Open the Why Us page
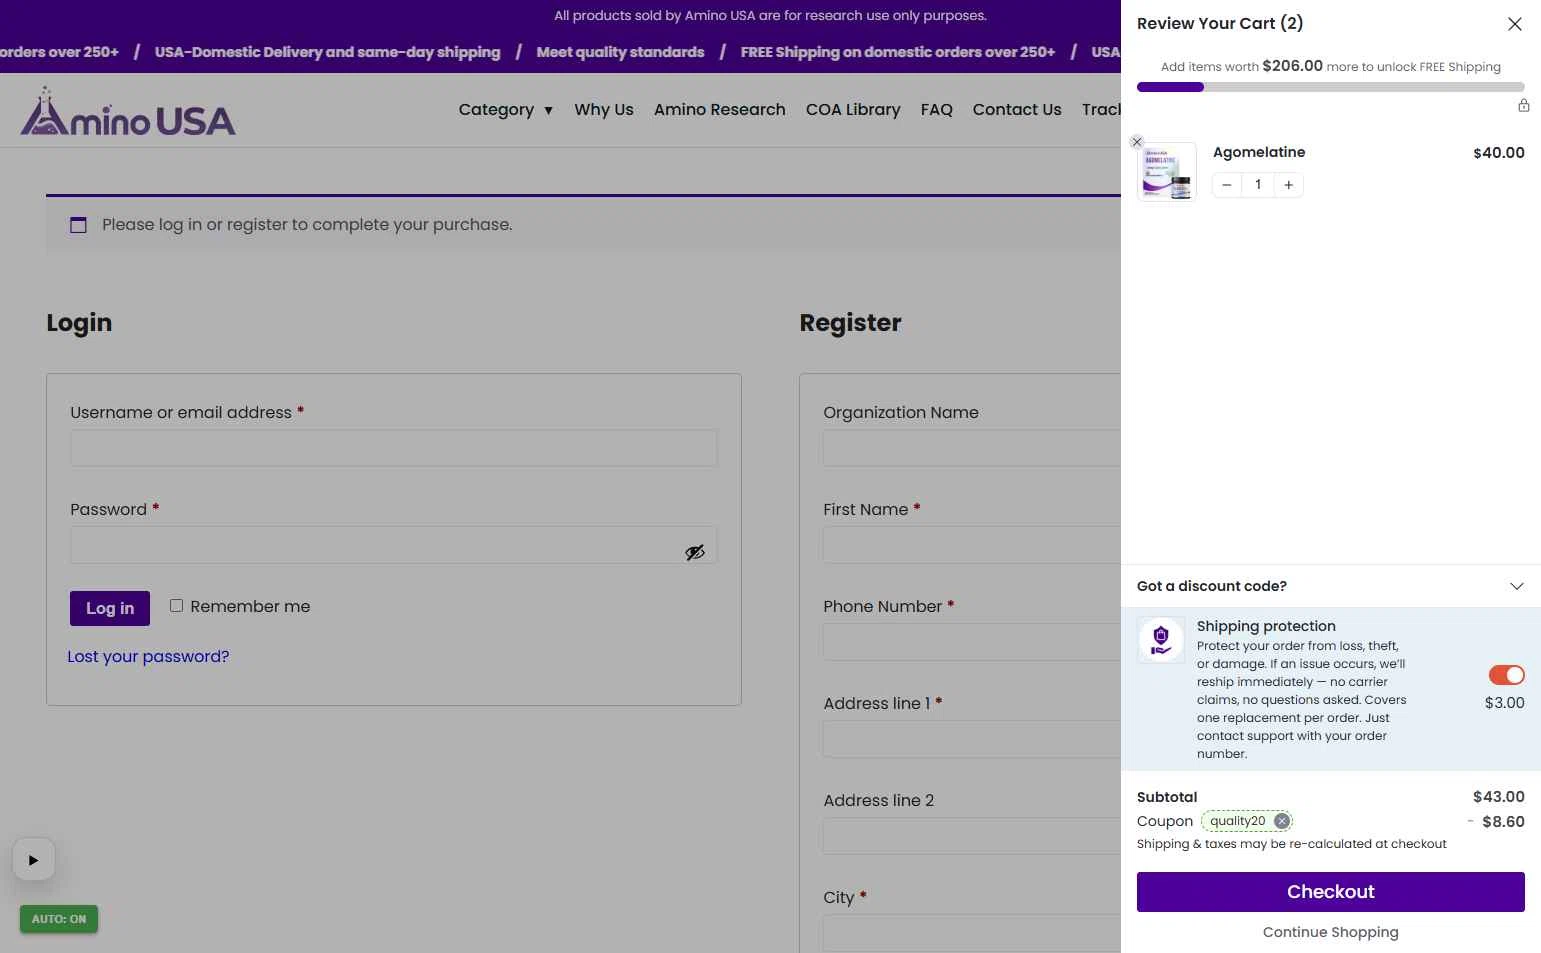The width and height of the screenshot is (1541, 953). point(604,109)
